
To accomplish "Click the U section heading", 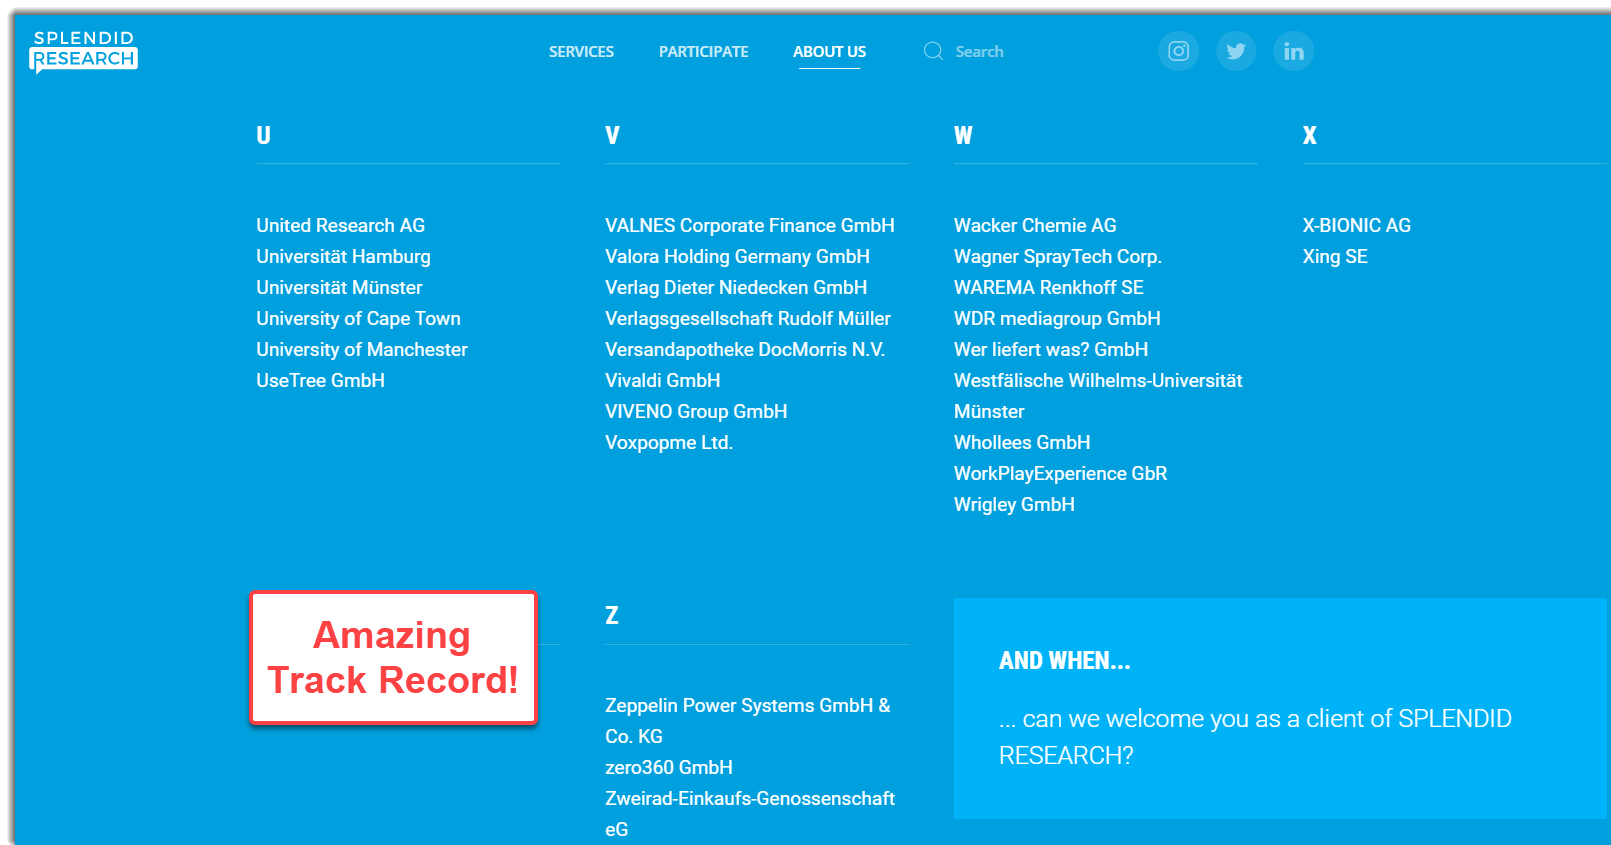I will click(x=263, y=136).
